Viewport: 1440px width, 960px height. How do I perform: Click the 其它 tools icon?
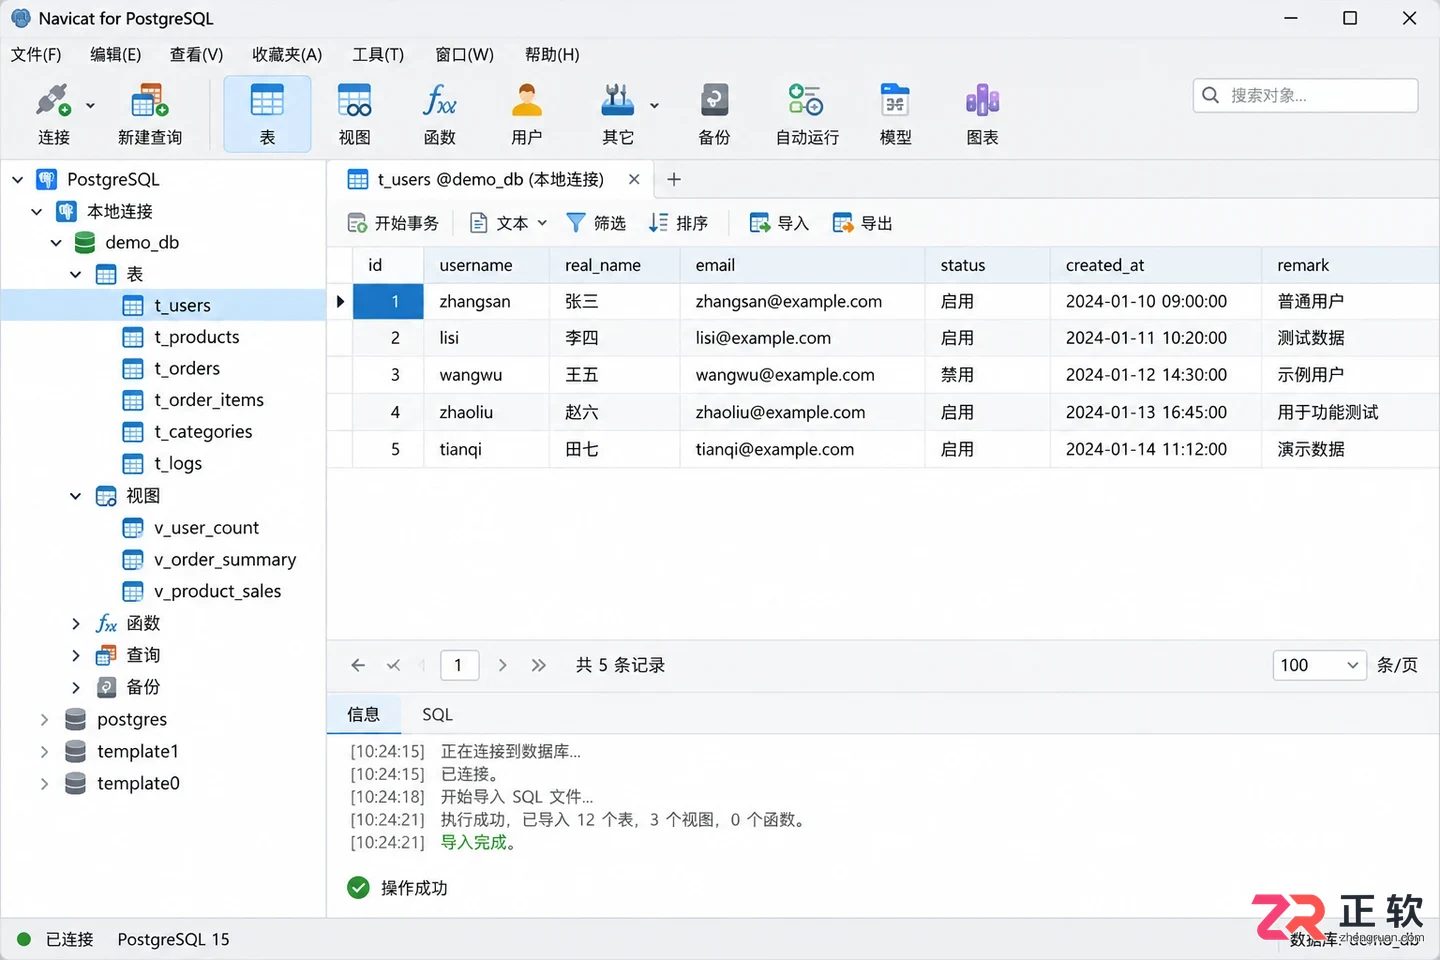tap(618, 114)
